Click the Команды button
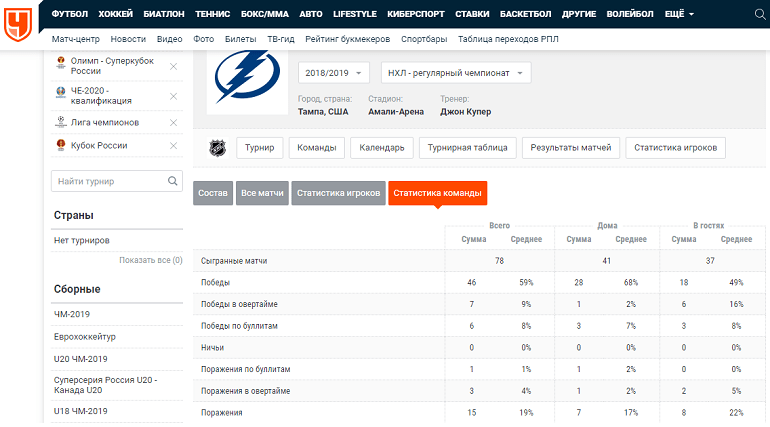The width and height of the screenshot is (770, 427). (317, 148)
